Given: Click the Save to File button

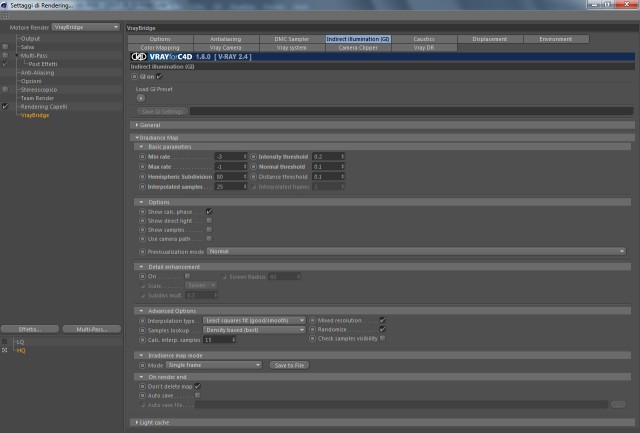Looking at the screenshot, I should [x=289, y=365].
